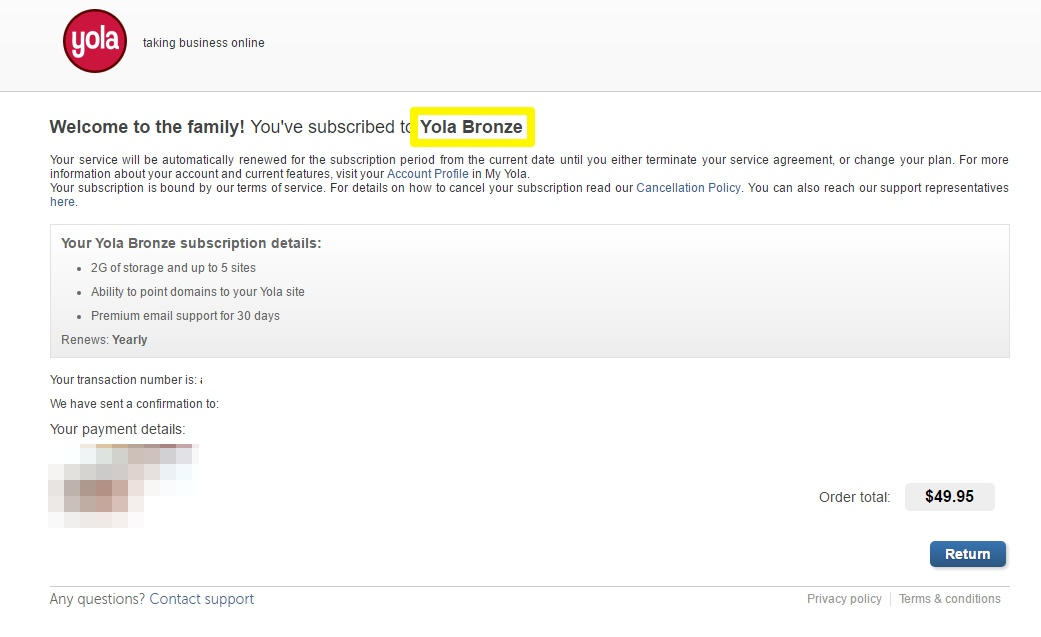Screen dimensions: 1041x637
Task: Click the 'here' support representatives link
Action: coord(62,202)
